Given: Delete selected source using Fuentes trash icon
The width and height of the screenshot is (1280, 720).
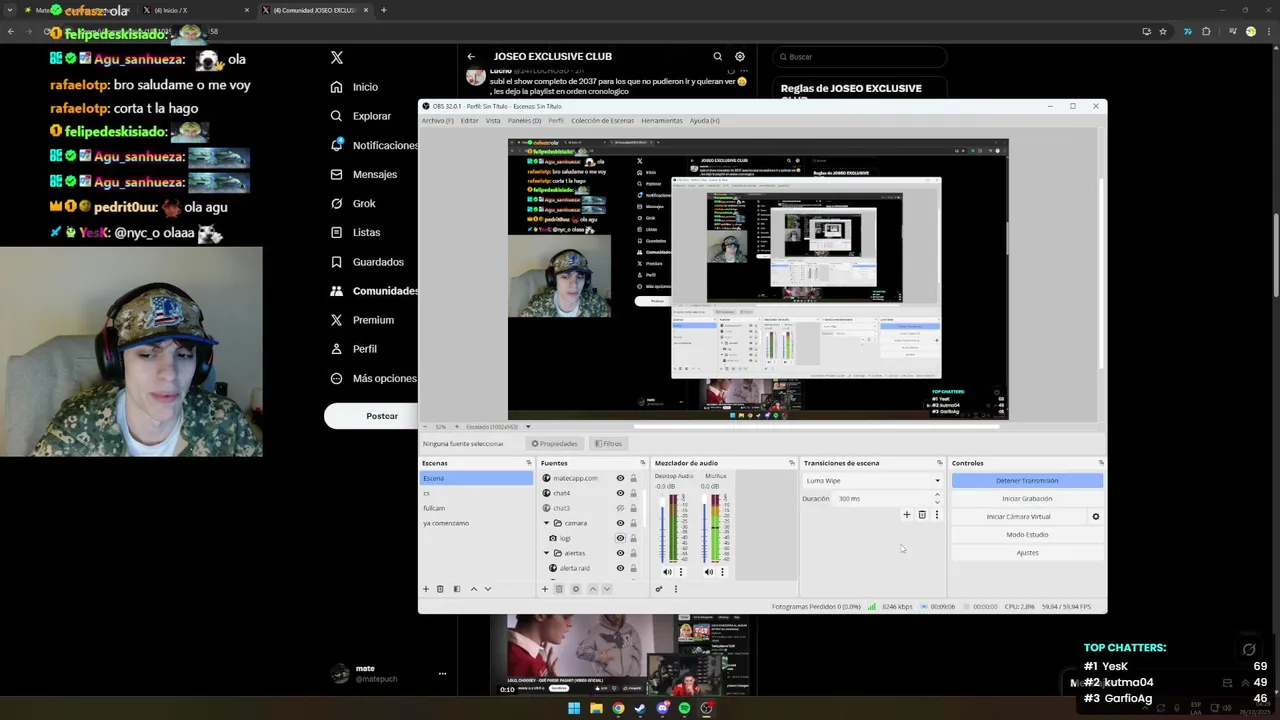Looking at the screenshot, I should [x=559, y=589].
